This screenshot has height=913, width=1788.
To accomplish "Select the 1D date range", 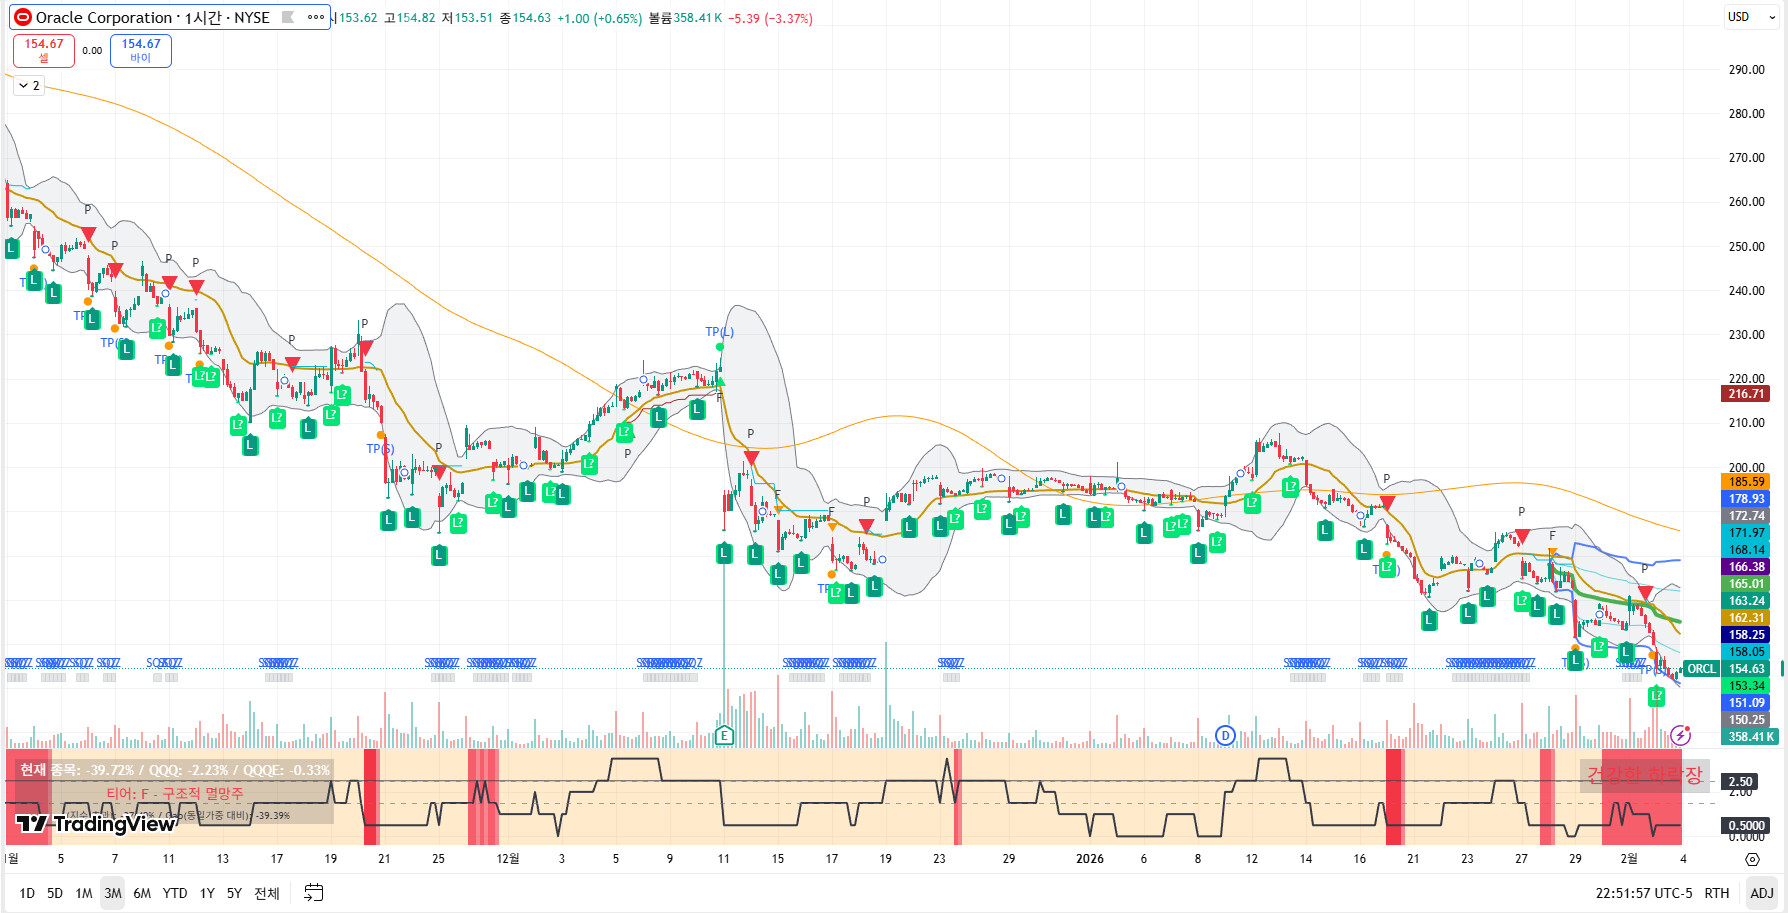I will pos(27,893).
